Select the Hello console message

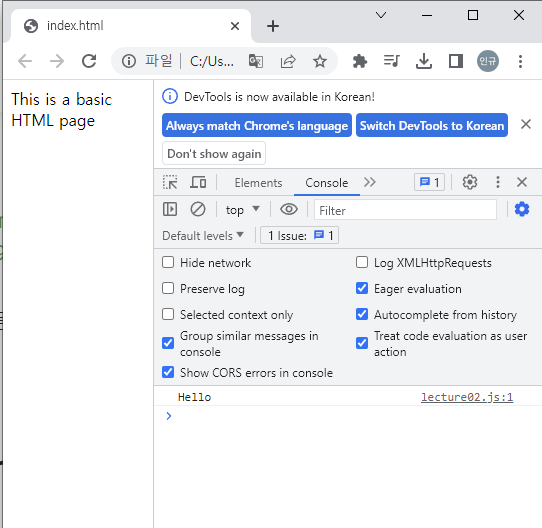194,397
